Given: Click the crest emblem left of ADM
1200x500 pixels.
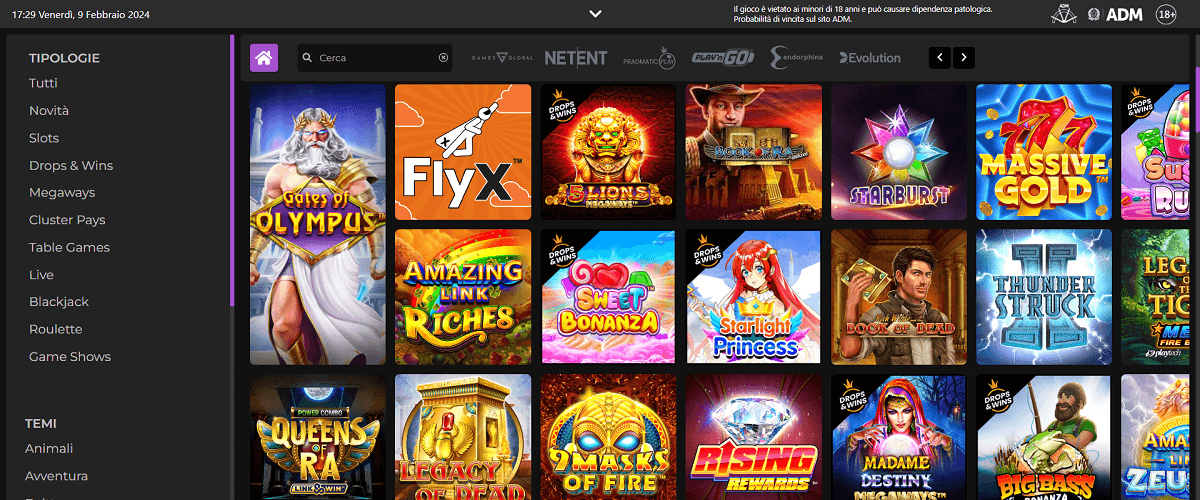Looking at the screenshot, I should click(1094, 14).
